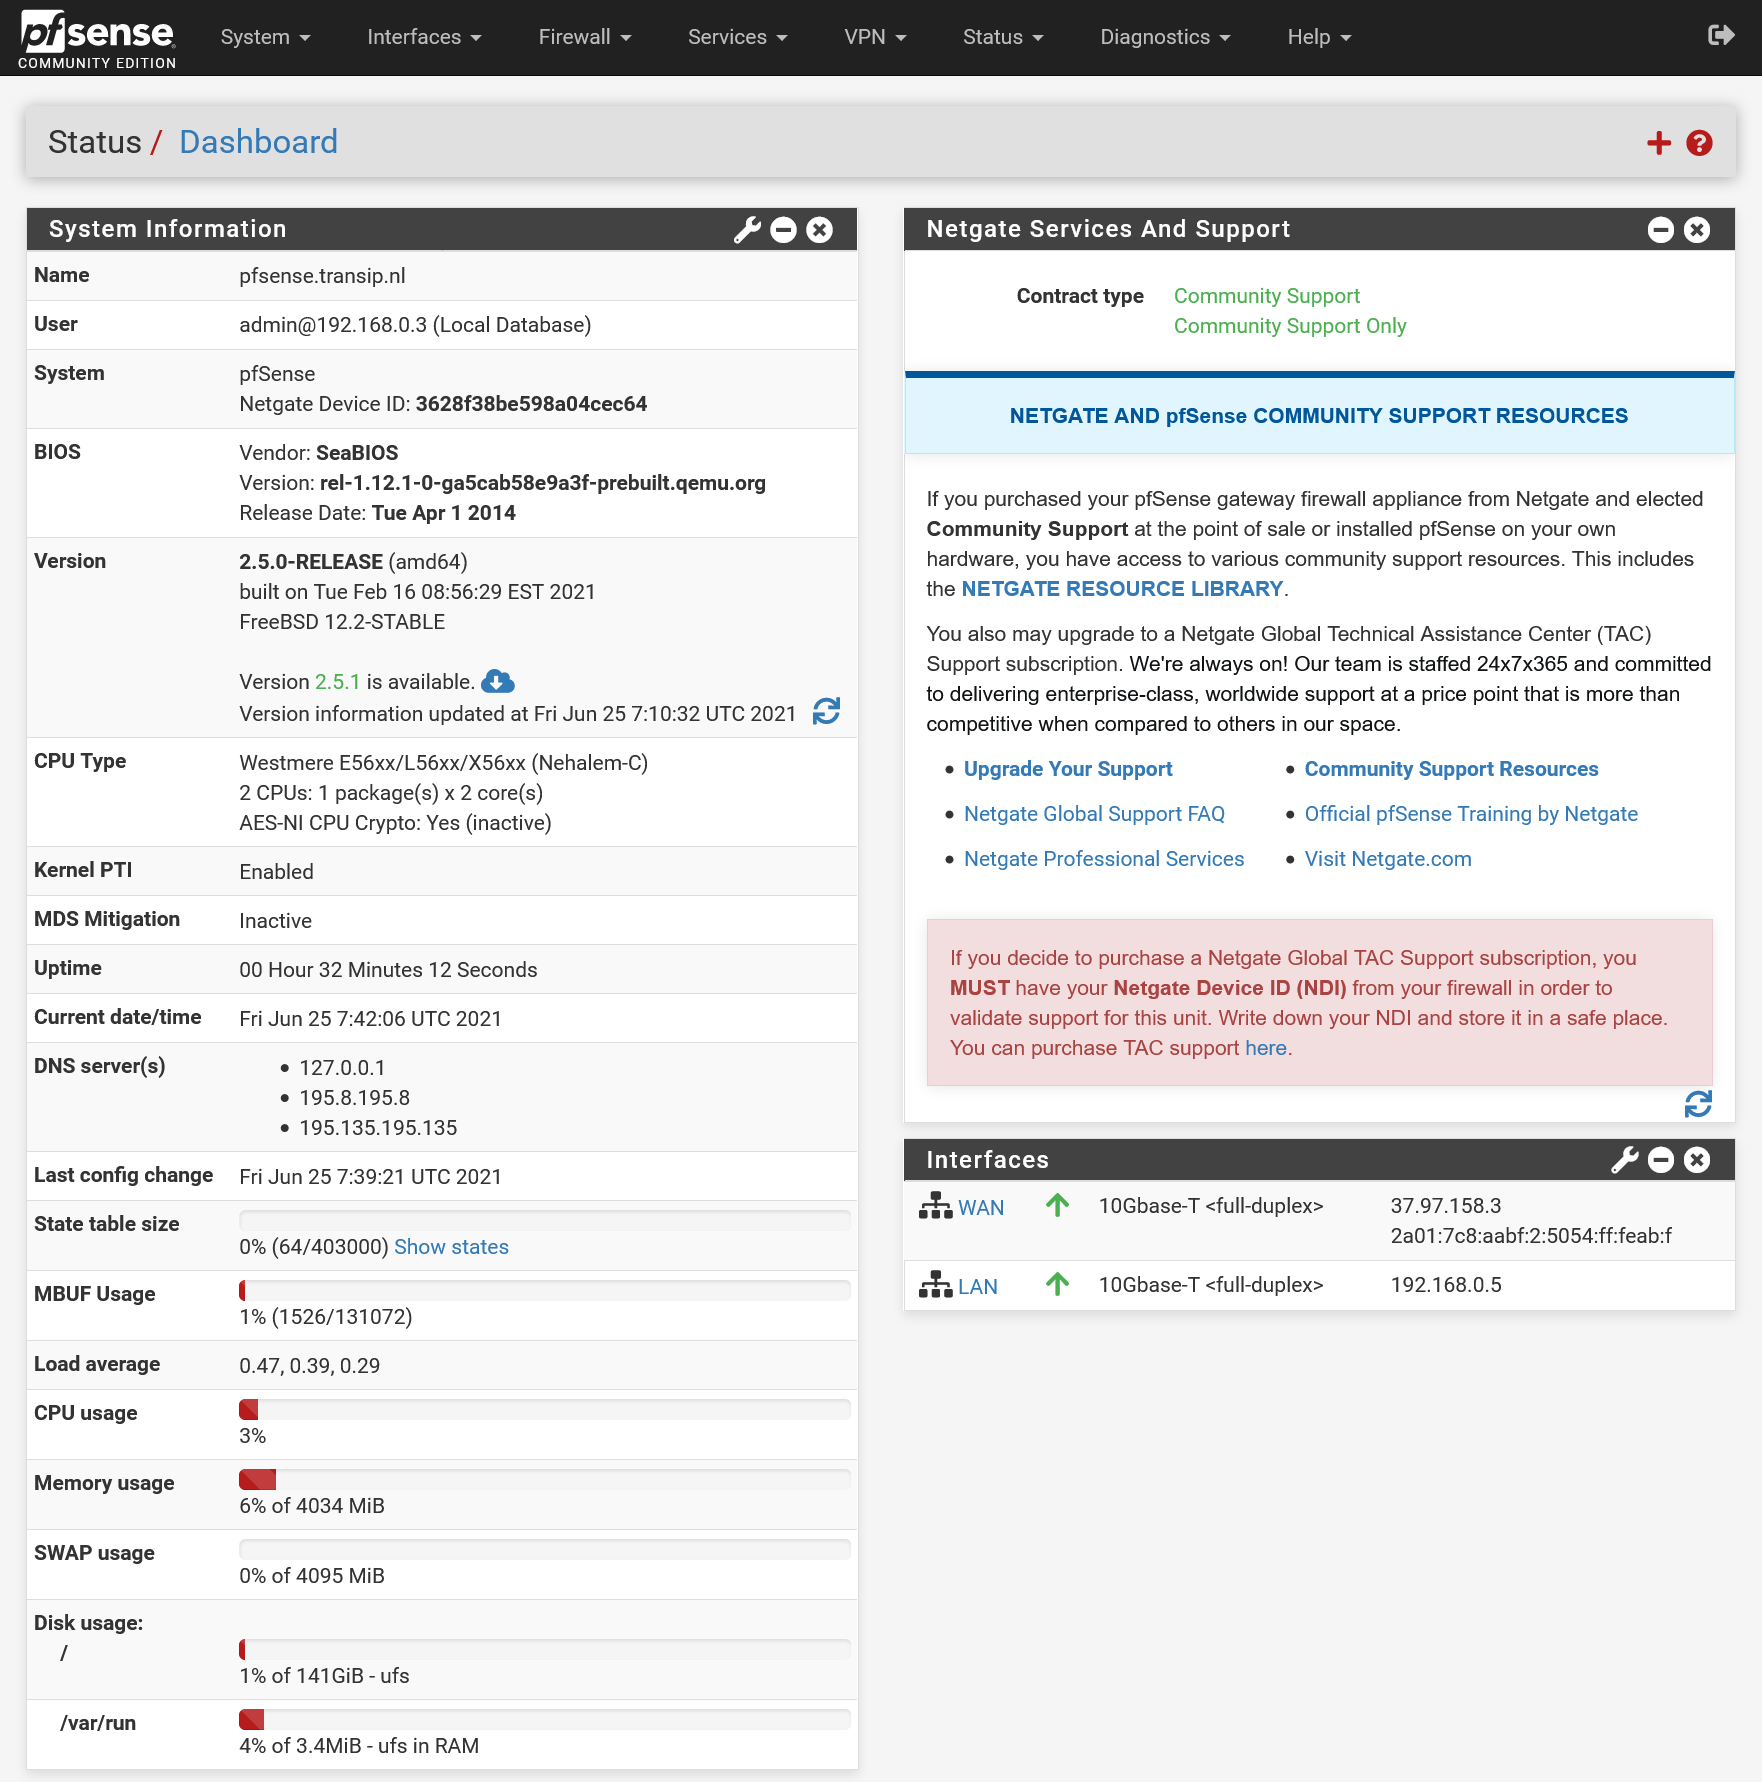Screen dimensions: 1762x1782
Task: Open the Firewall menu
Action: 585,37
